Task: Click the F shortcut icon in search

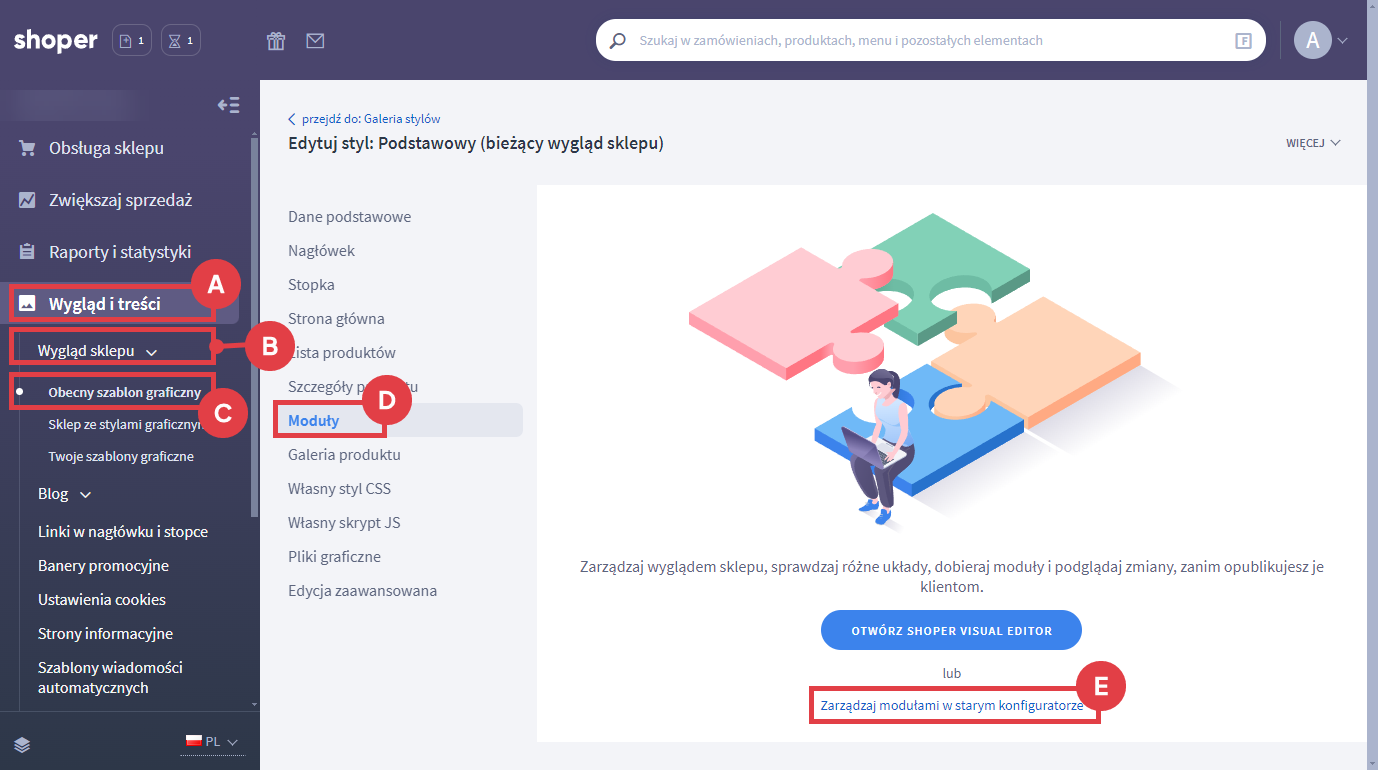Action: [x=1243, y=41]
